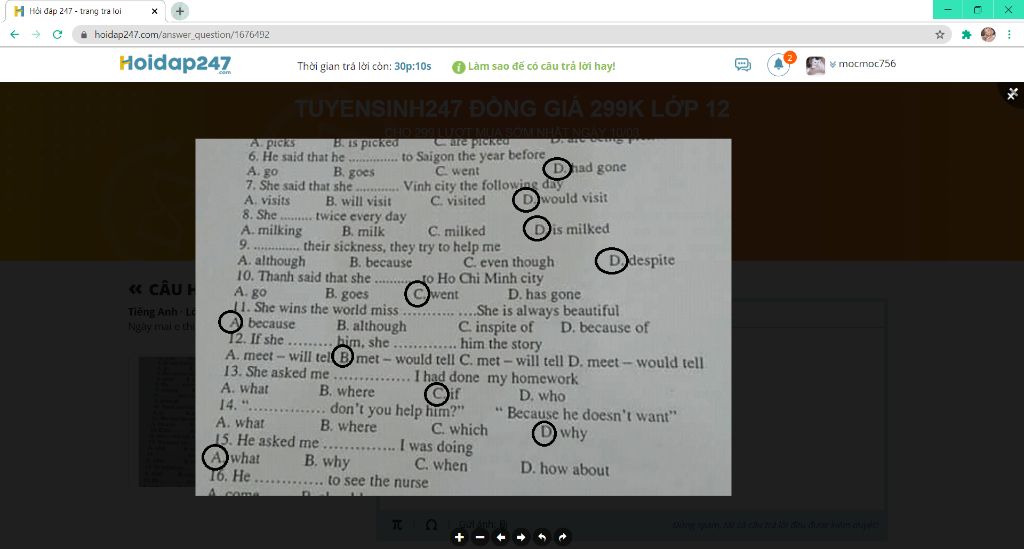Open a new browser tab
1024x549 pixels.
[x=180, y=11]
